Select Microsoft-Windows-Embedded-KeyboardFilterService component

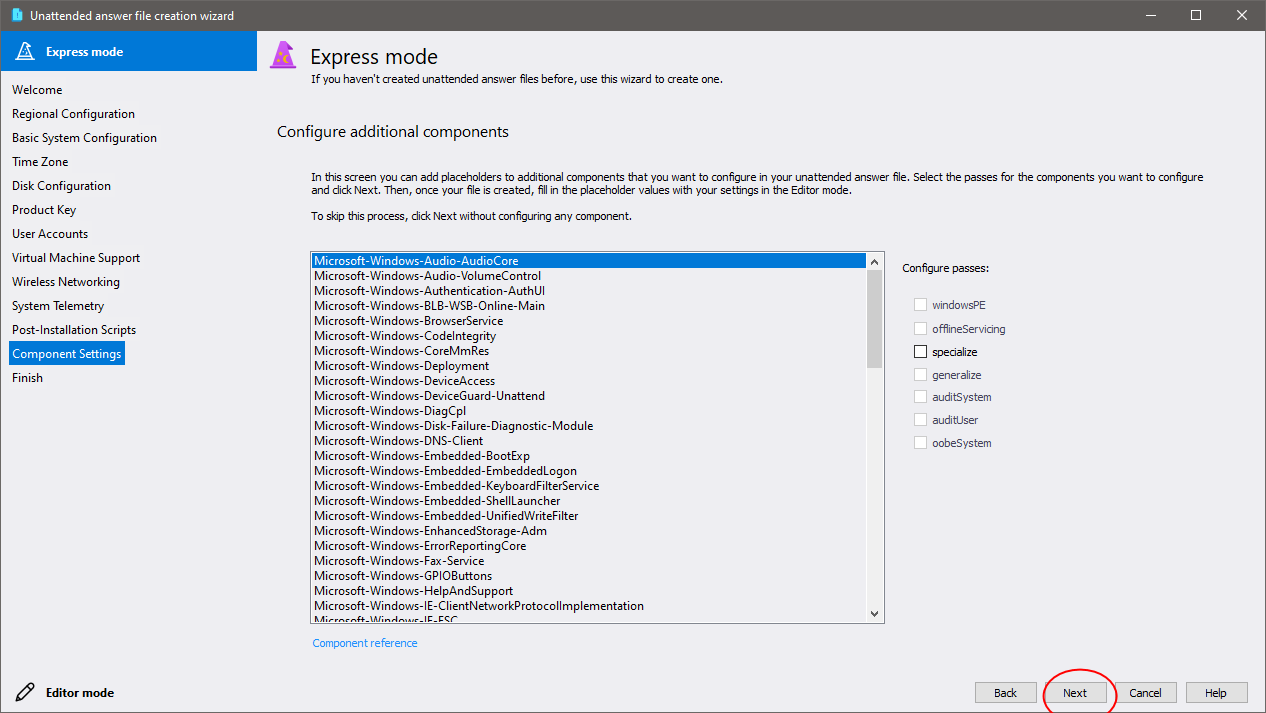(588, 486)
